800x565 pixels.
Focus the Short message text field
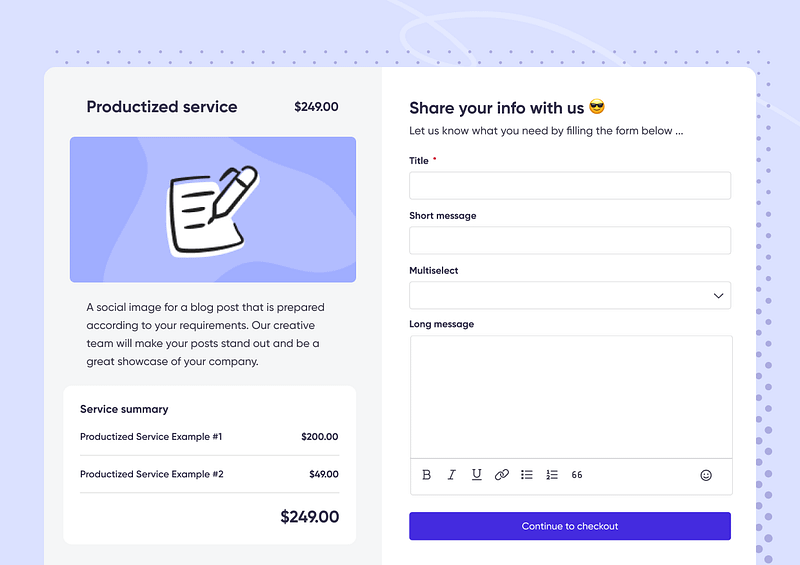point(569,240)
